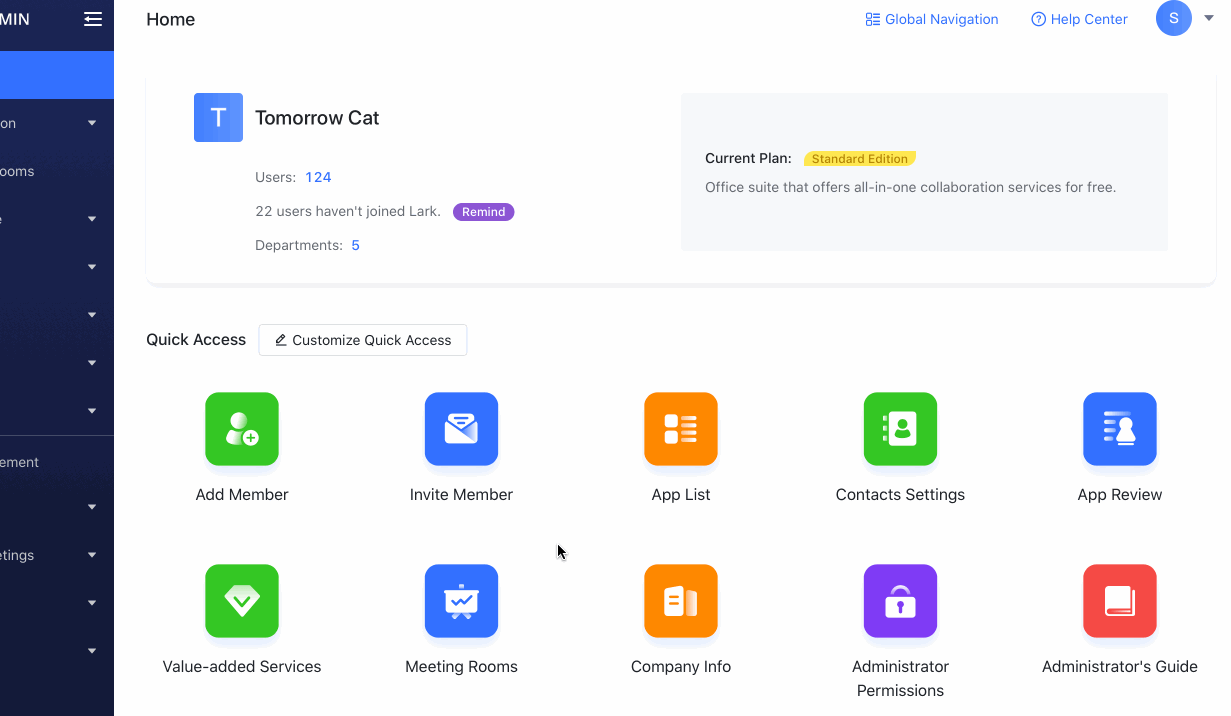The image size is (1231, 716).
Task: Open the Add Member quick access icon
Action: click(x=242, y=429)
